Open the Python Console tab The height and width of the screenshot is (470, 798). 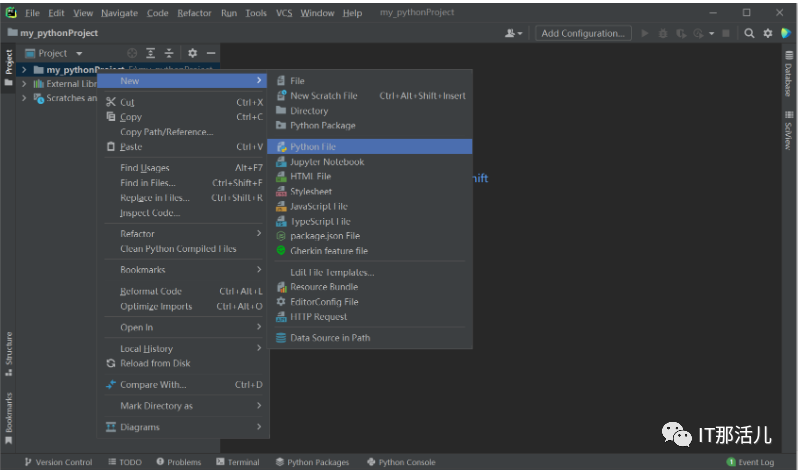pos(401,462)
